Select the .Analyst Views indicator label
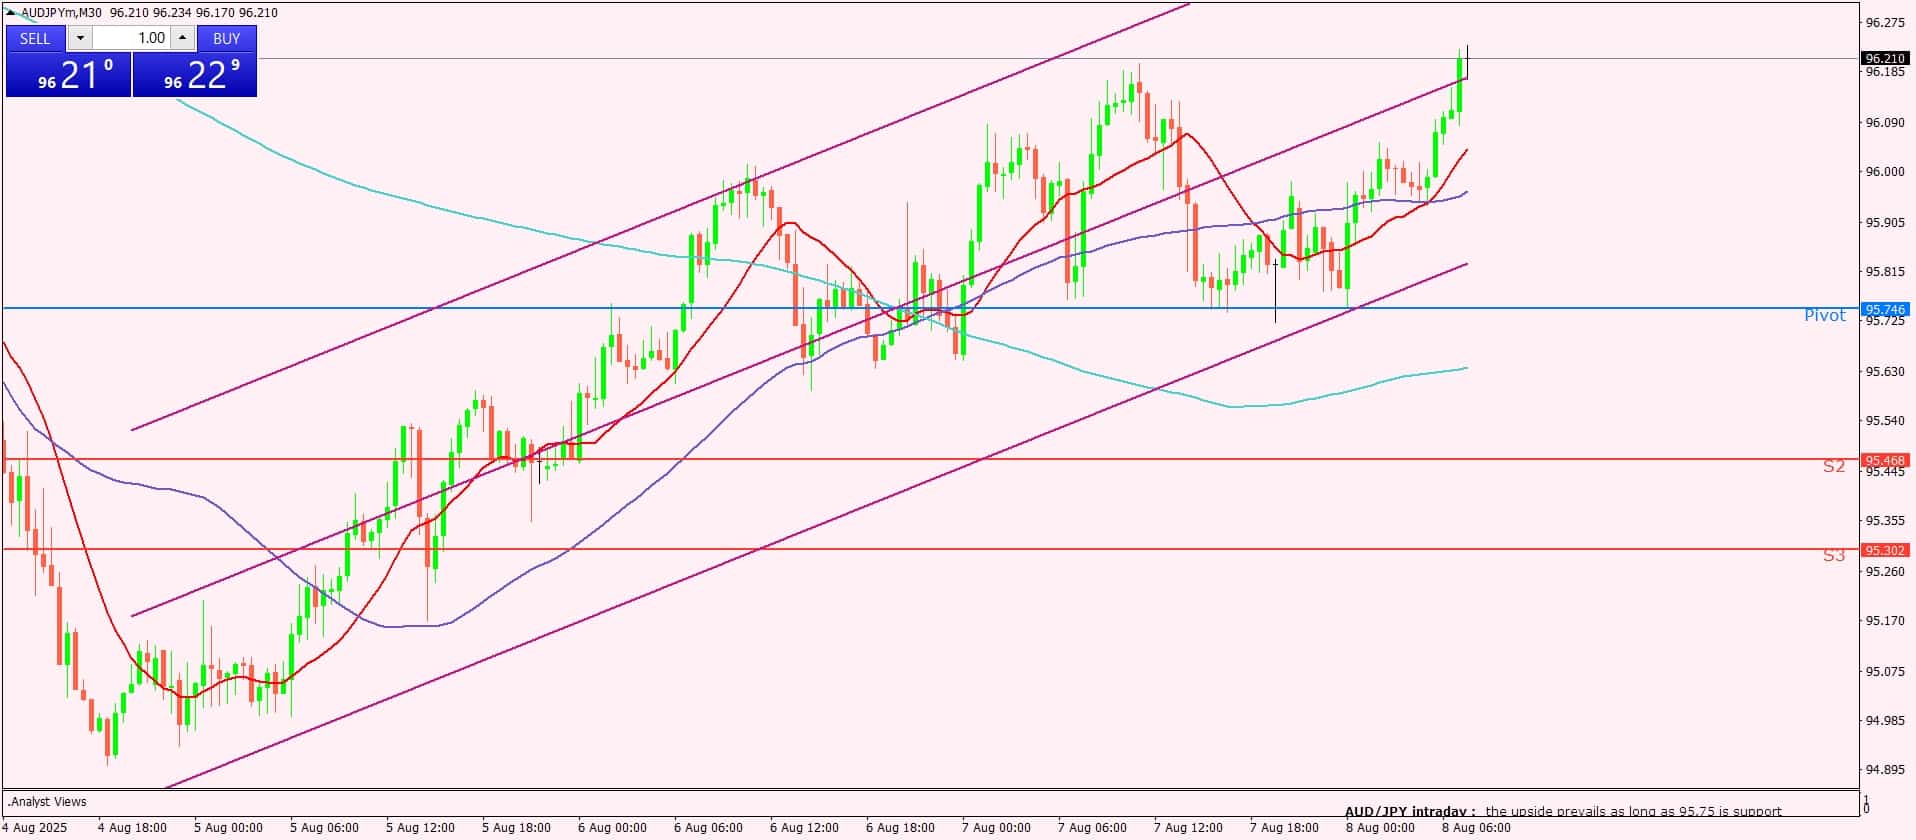 pos(47,801)
